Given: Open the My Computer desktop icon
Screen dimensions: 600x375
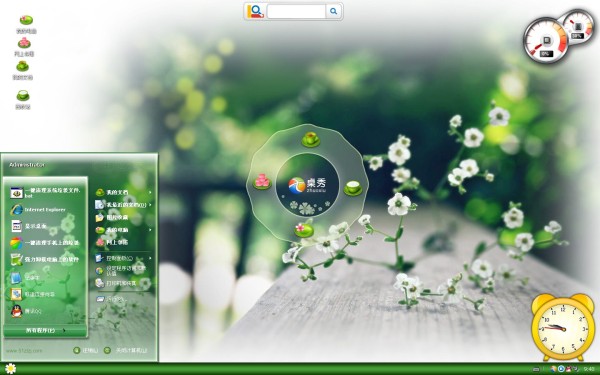Looking at the screenshot, I should point(26,24).
